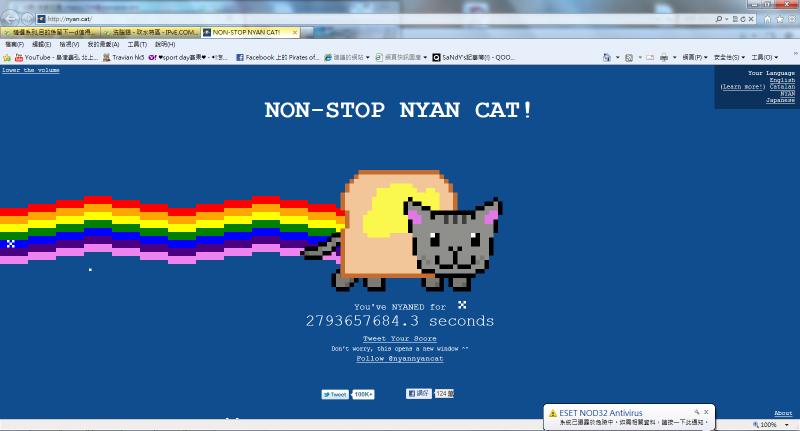Expand the Print dropdown arrow
The height and width of the screenshot is (431, 800).
click(x=674, y=58)
